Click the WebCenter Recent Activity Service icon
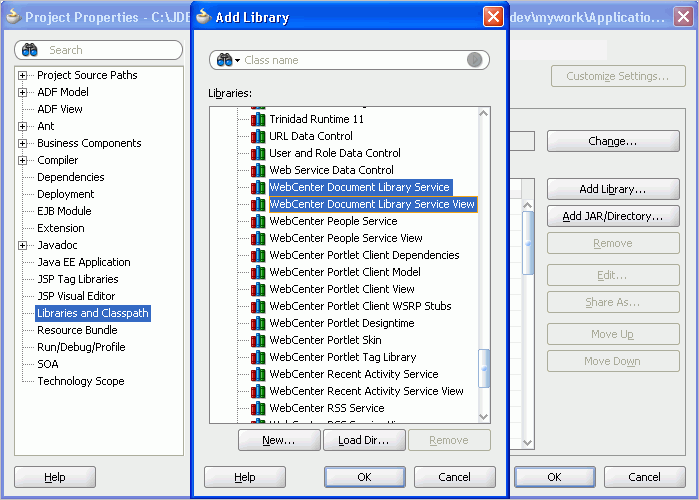The height and width of the screenshot is (500, 699). point(258,374)
